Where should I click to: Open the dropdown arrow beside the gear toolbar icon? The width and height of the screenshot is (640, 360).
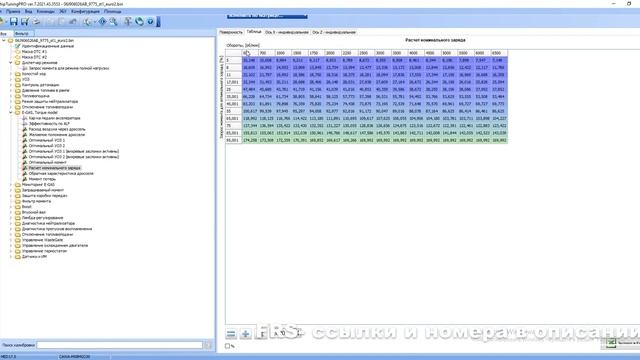click(x=94, y=22)
